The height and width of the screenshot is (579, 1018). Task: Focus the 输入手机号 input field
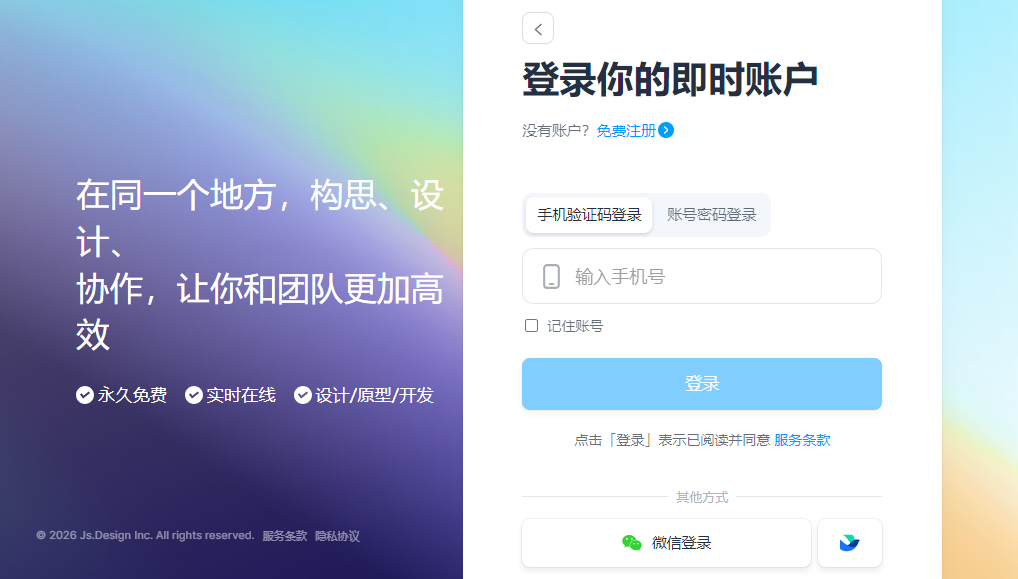pyautogui.click(x=702, y=276)
